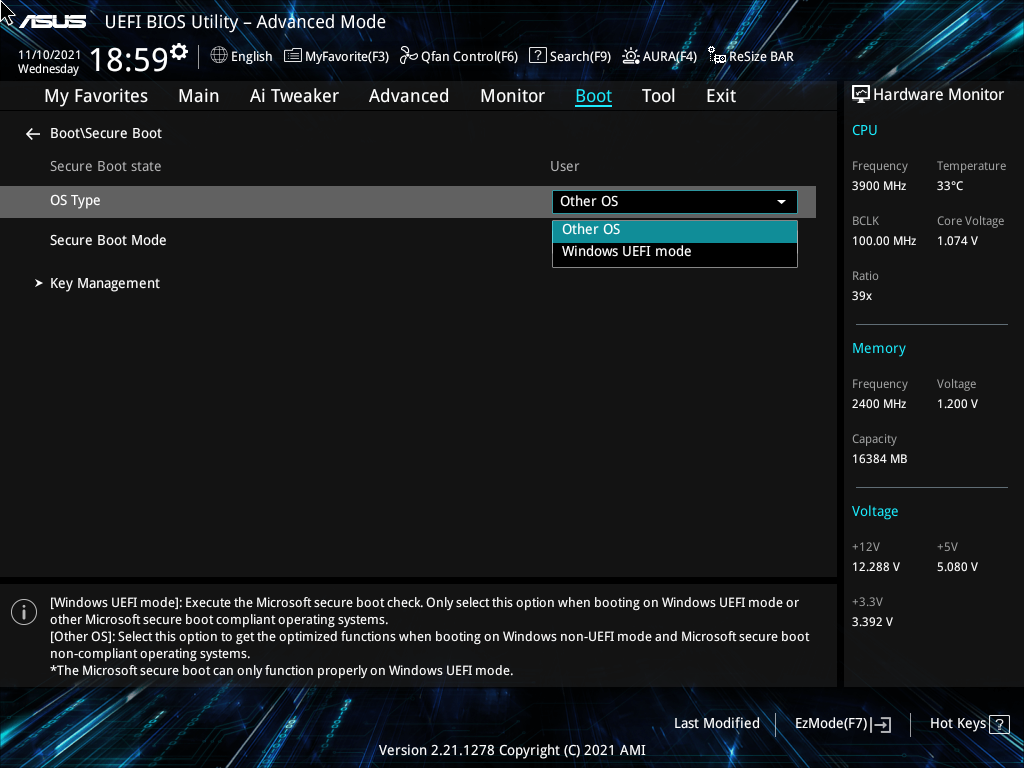The image size is (1024, 768).
Task: Click +5V reading 5.080 V
Action: pyautogui.click(x=957, y=568)
